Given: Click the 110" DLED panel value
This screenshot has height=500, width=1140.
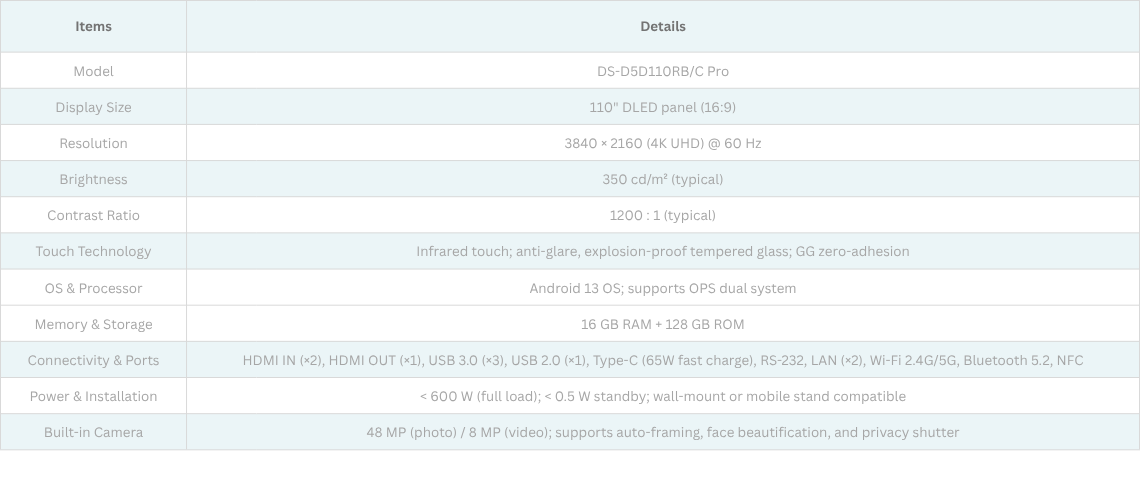Looking at the screenshot, I should pos(663,107).
